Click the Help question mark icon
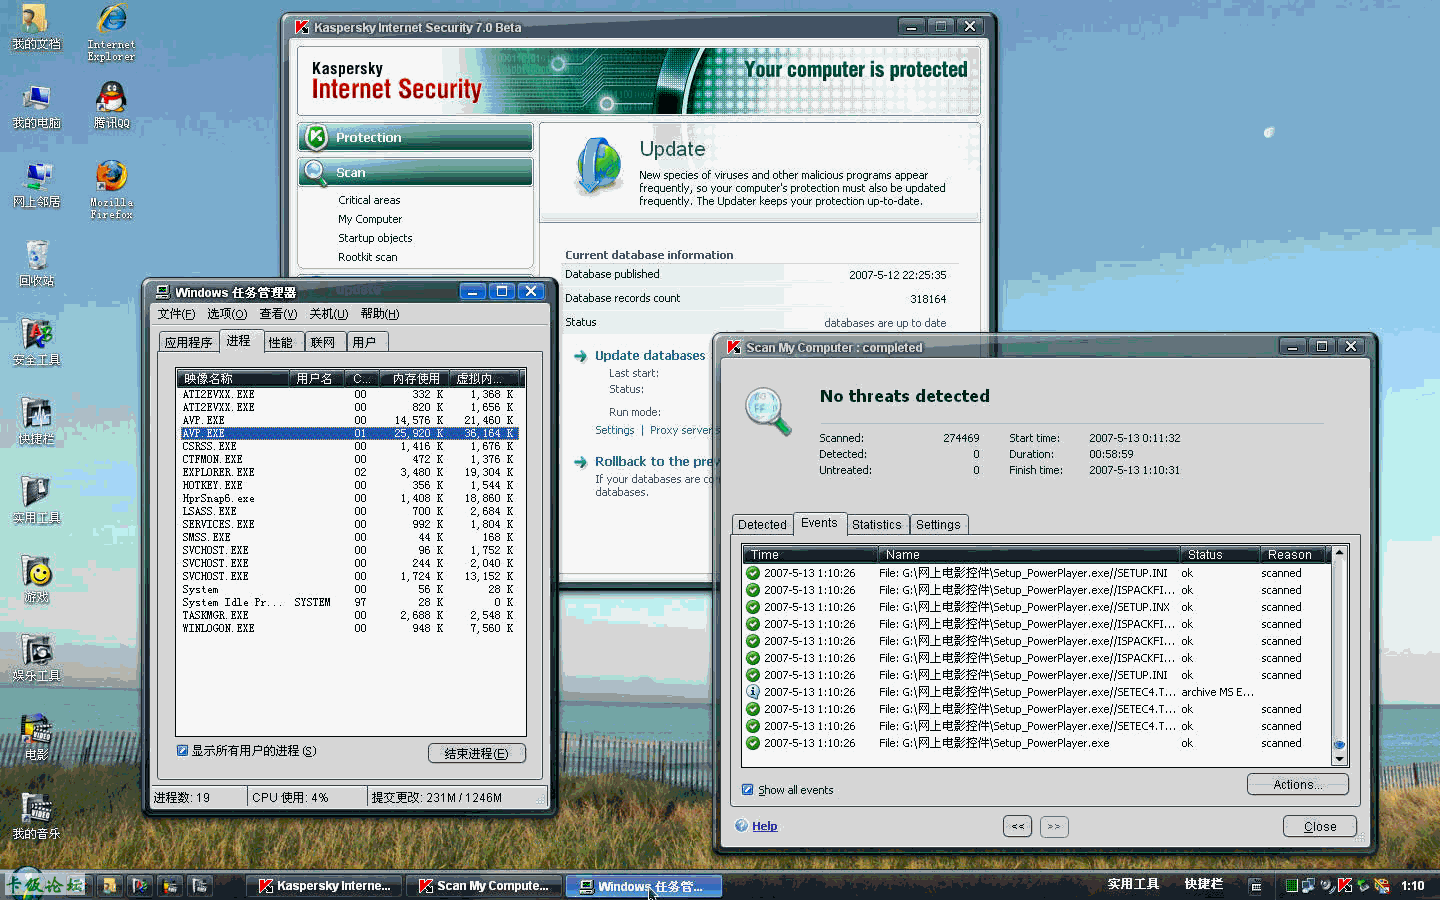This screenshot has height=900, width=1440. tap(741, 826)
